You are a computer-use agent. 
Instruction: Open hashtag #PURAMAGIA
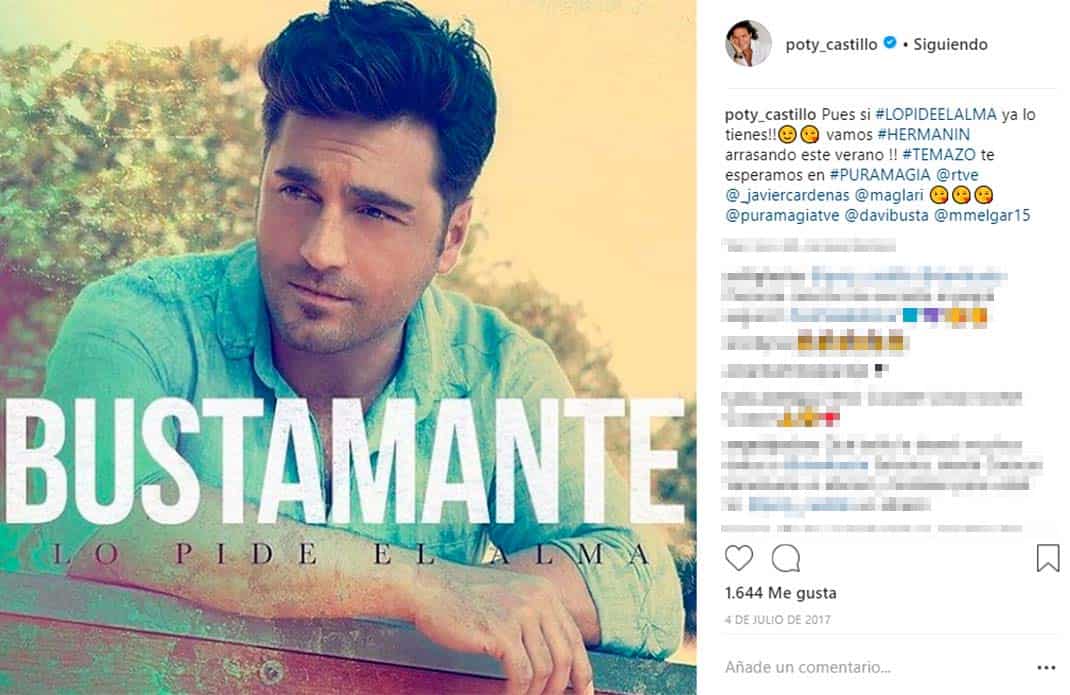[x=880, y=175]
